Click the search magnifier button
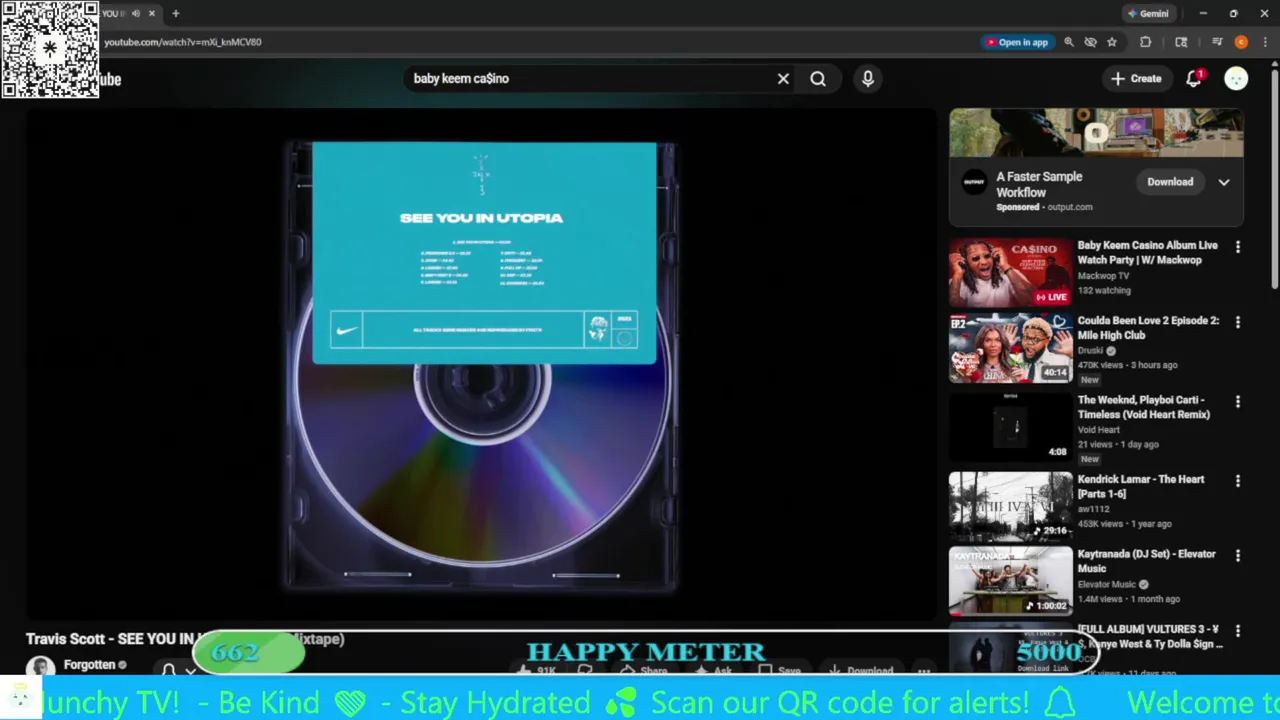The height and width of the screenshot is (720, 1280). coord(818,79)
